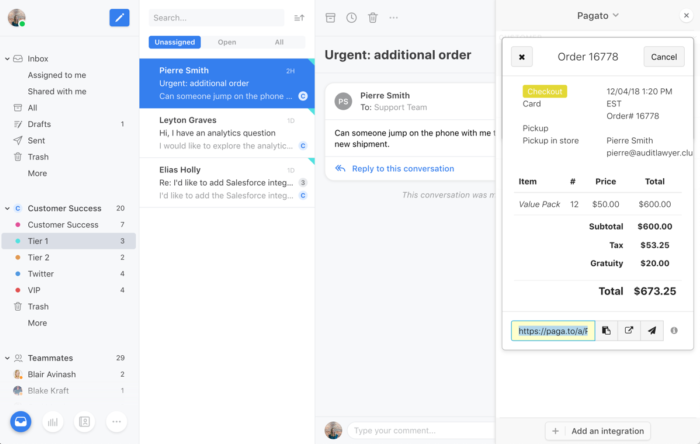This screenshot has width=700, height=444.
Task: Open the Pagato integration dropdown
Action: 598,16
